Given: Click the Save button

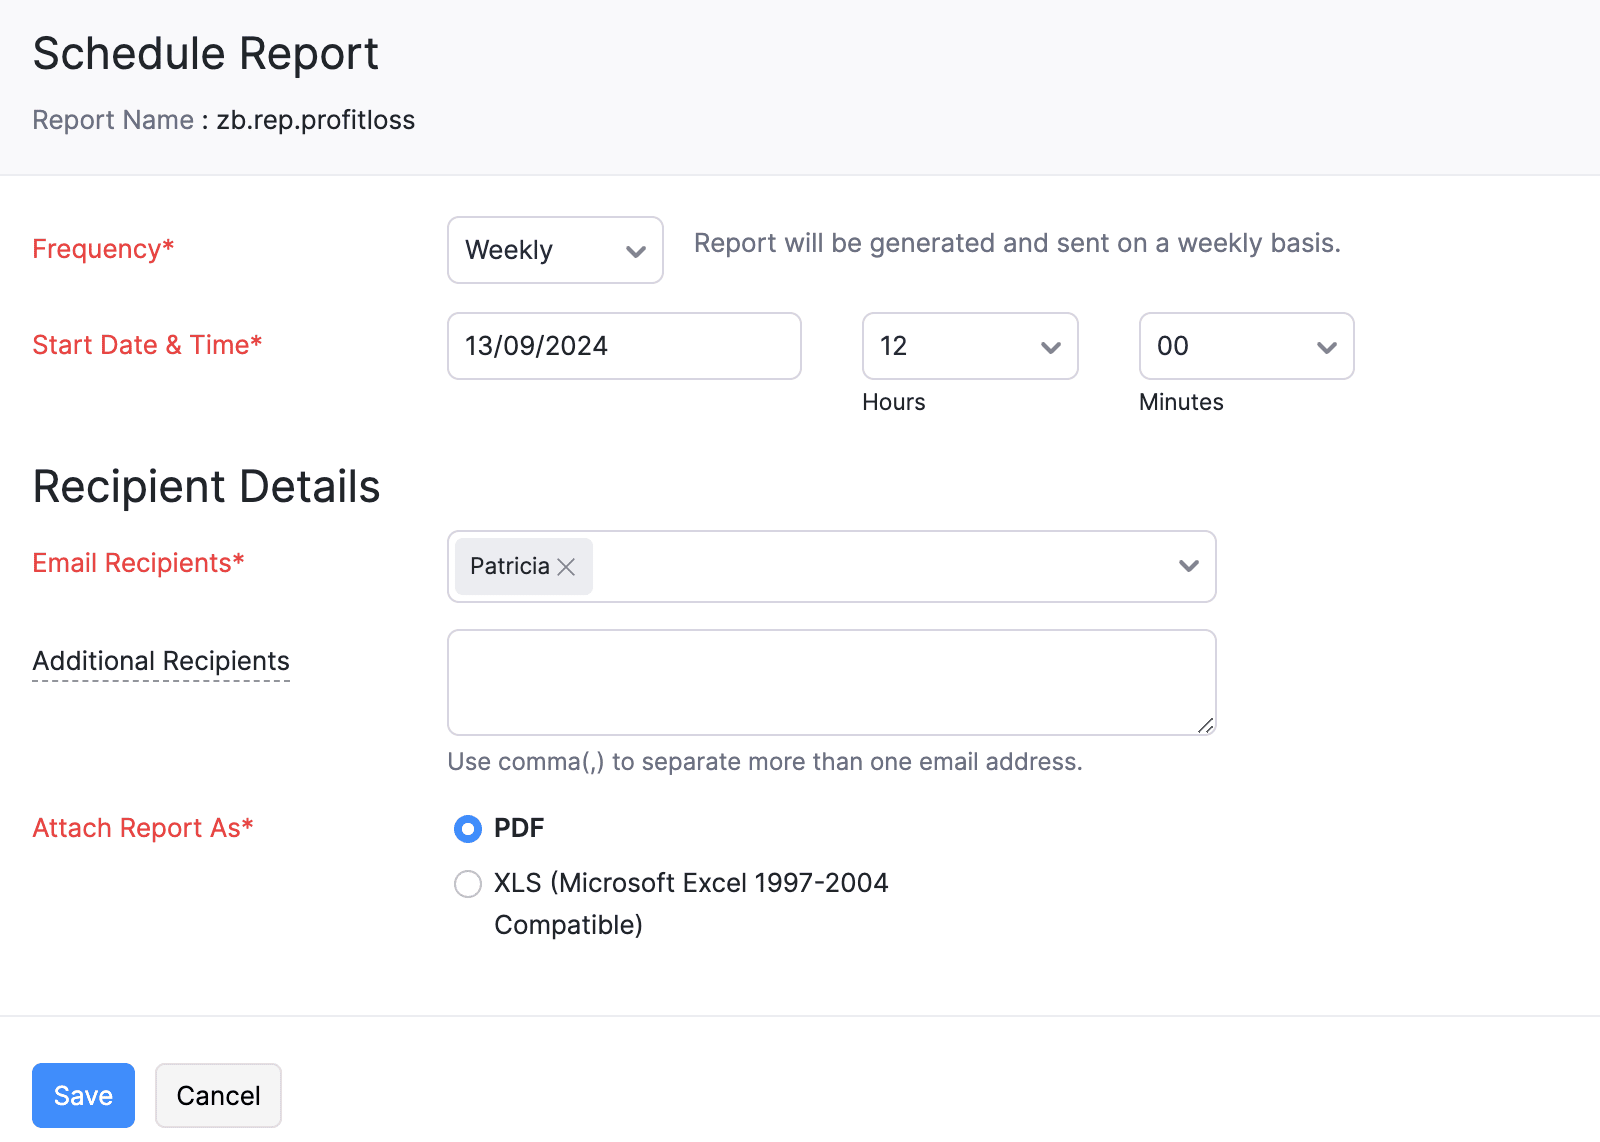Looking at the screenshot, I should (83, 1095).
